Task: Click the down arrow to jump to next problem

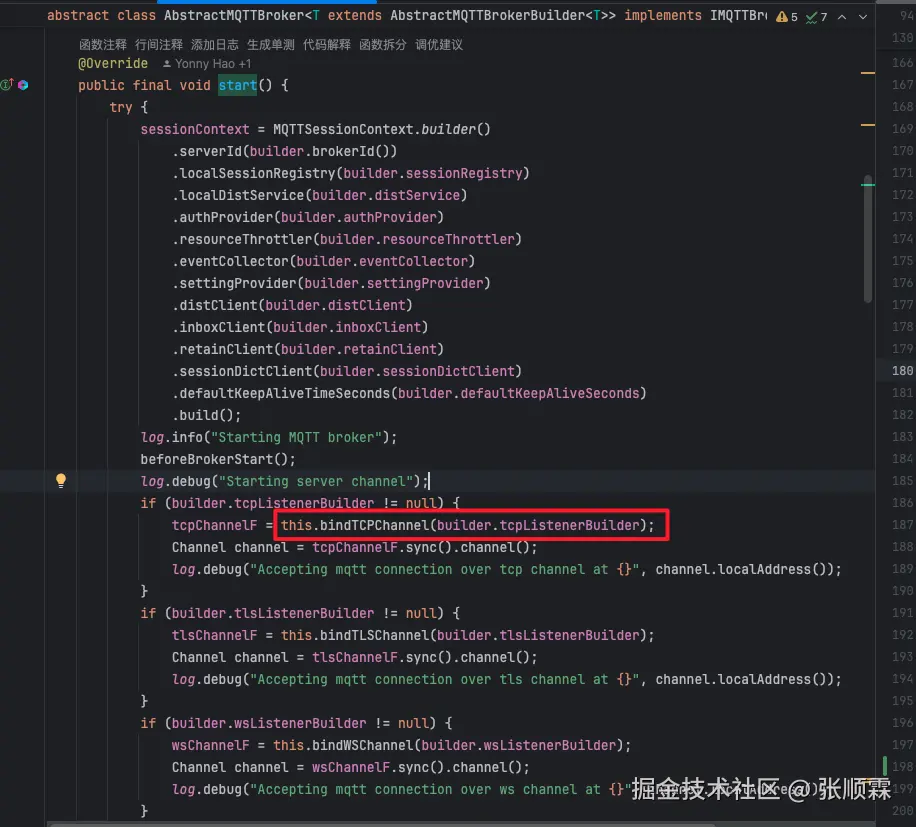Action: pyautogui.click(x=862, y=16)
